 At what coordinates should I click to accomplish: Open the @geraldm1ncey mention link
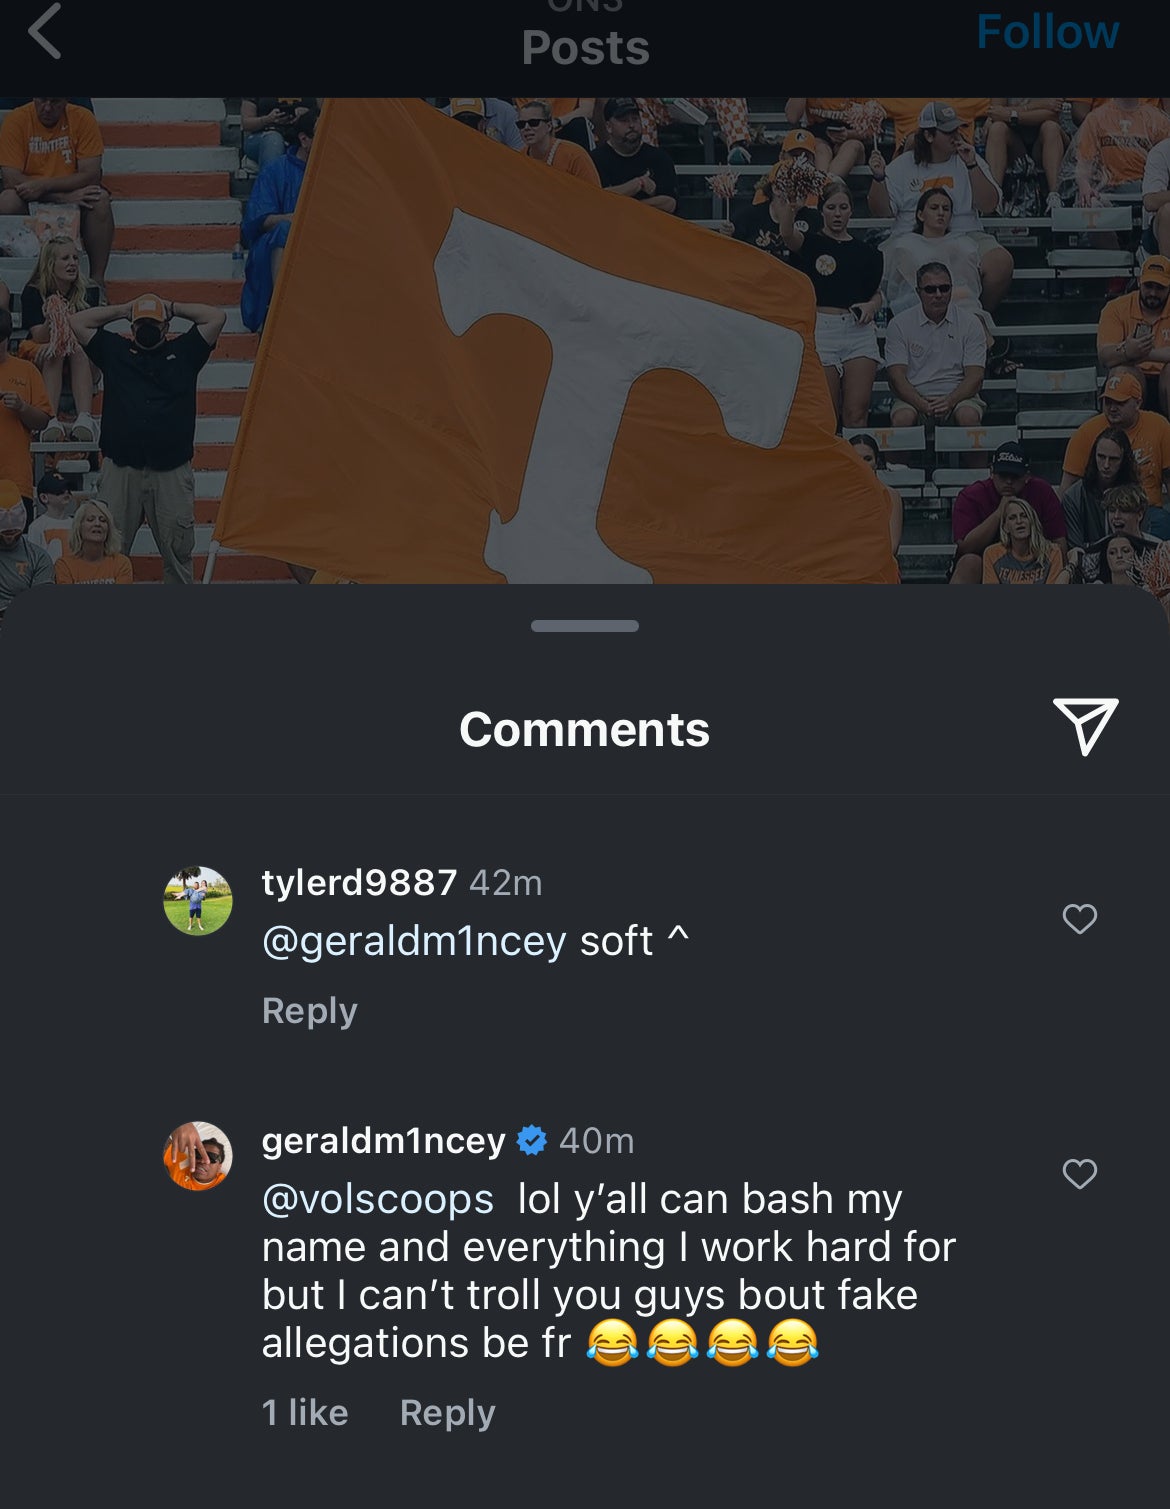414,941
